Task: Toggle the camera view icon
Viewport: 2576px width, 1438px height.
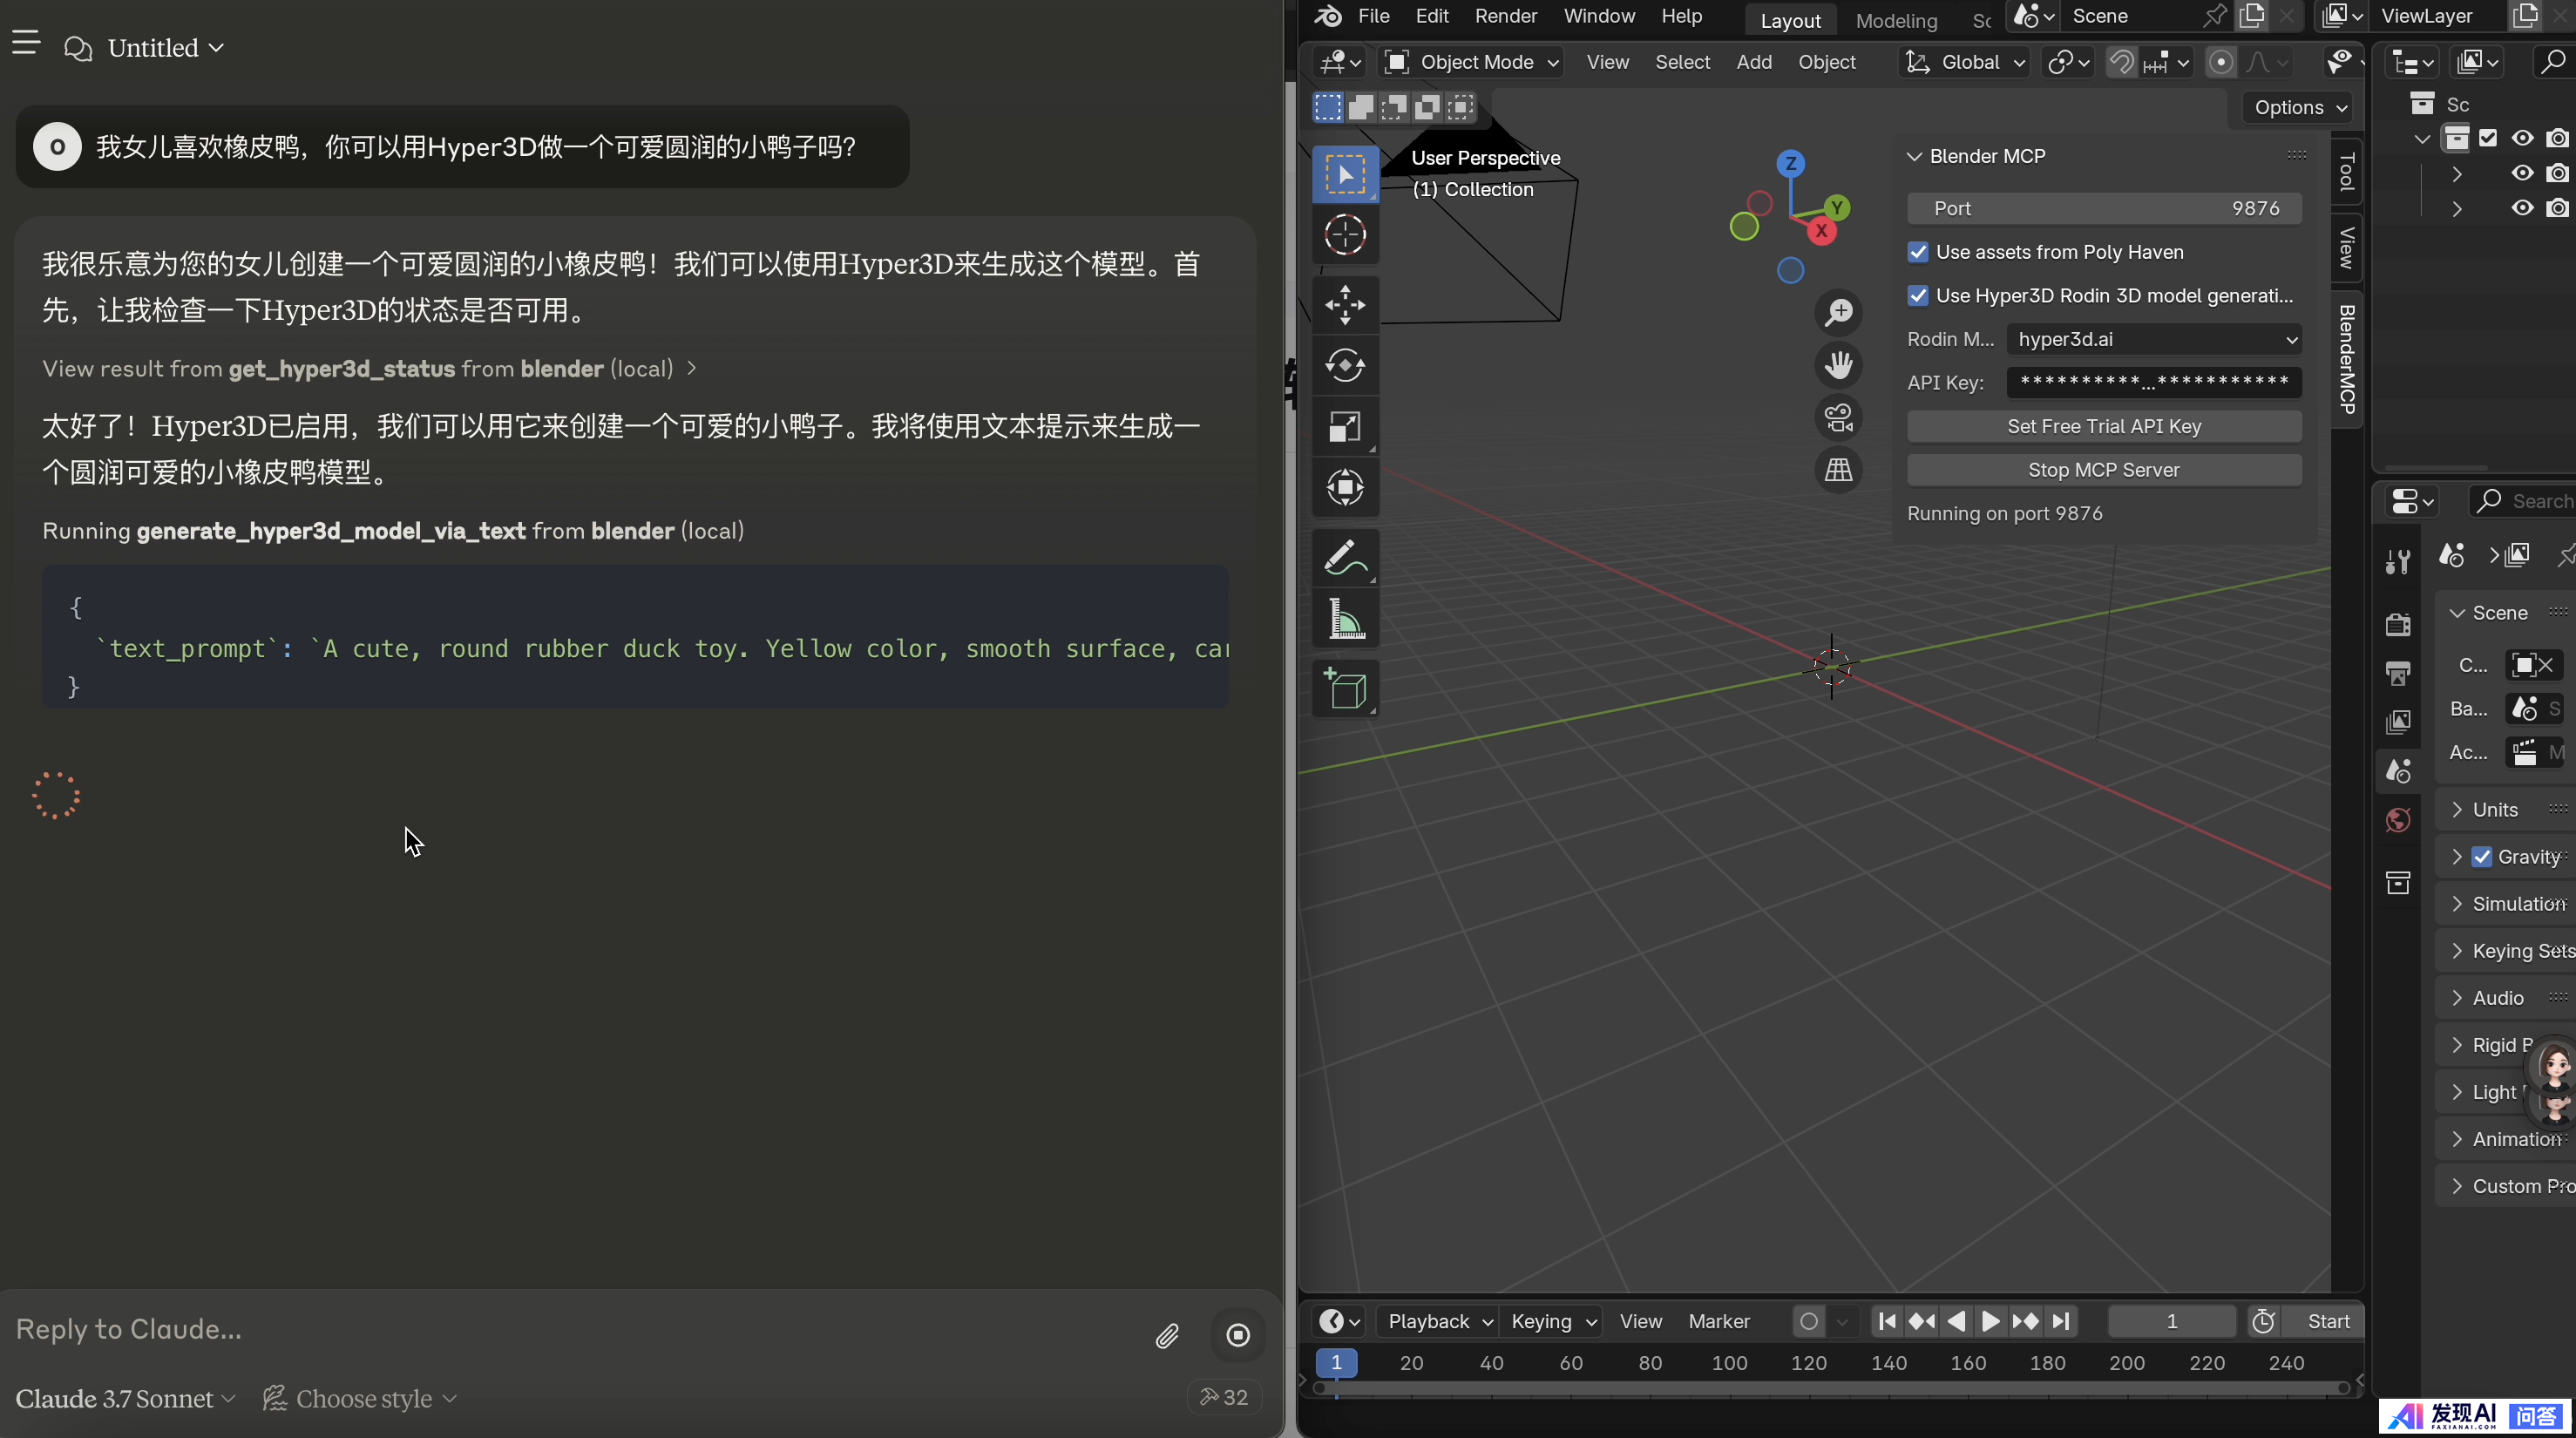Action: [x=1838, y=417]
